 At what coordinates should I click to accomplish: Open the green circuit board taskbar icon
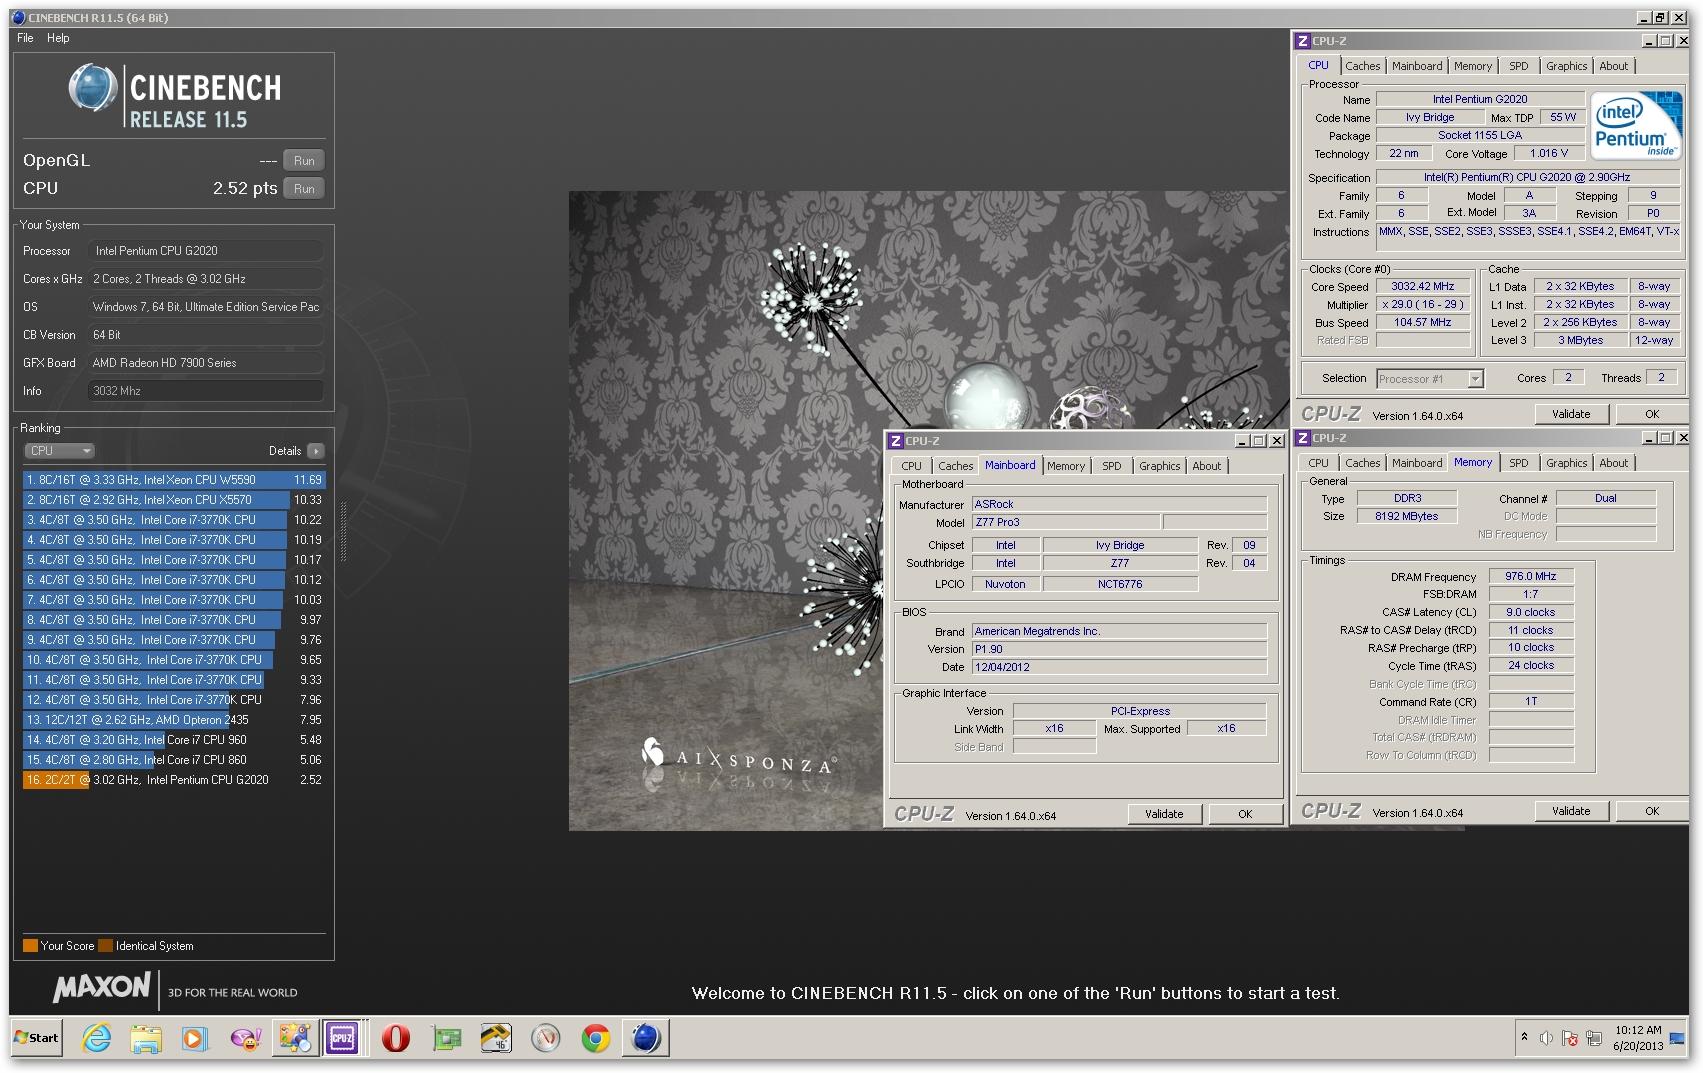pos(446,1038)
